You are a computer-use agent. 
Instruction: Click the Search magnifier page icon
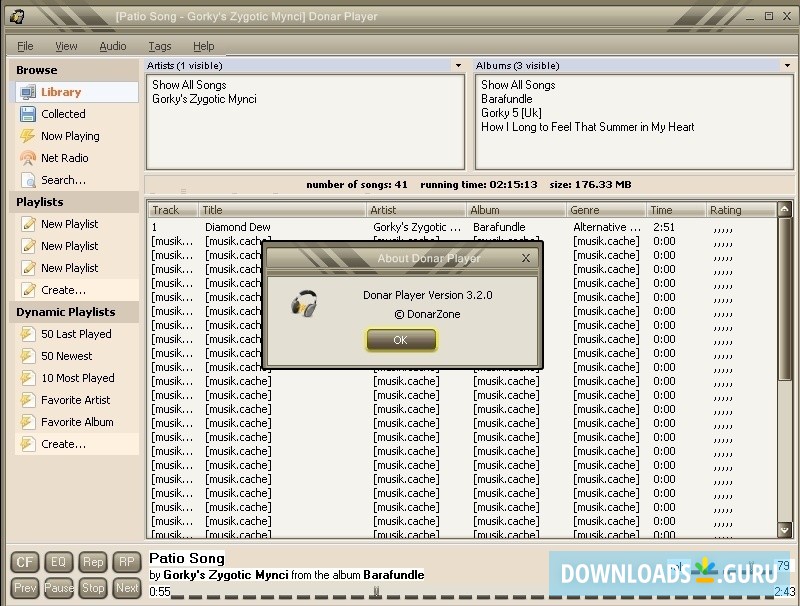[x=28, y=180]
